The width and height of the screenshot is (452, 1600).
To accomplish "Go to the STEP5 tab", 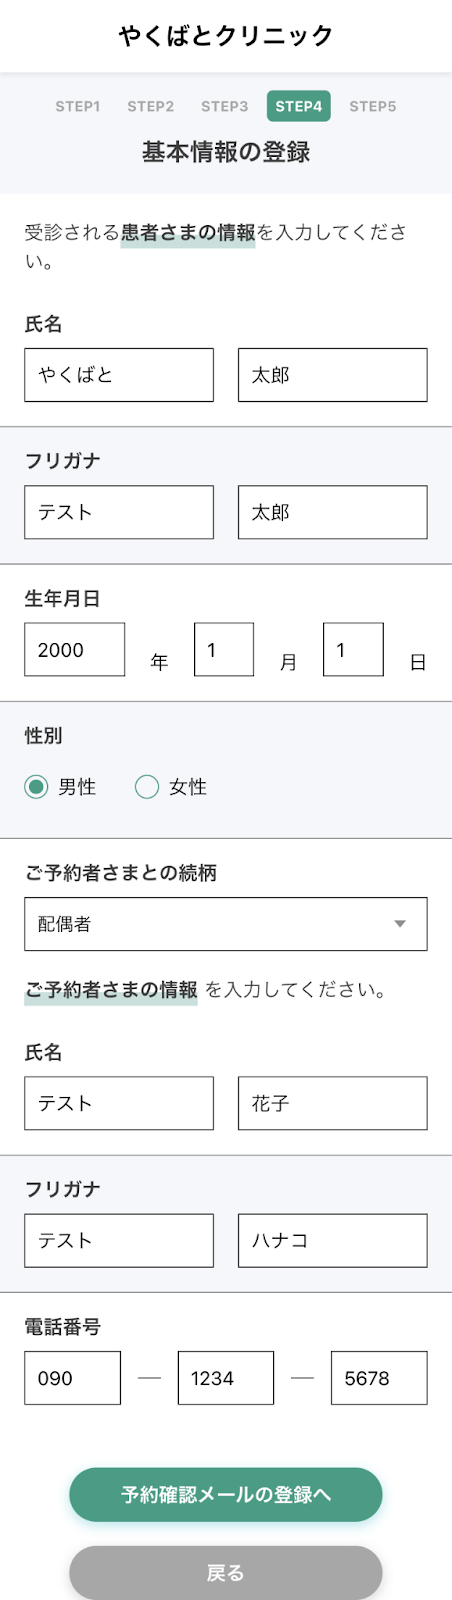I will 373,106.
